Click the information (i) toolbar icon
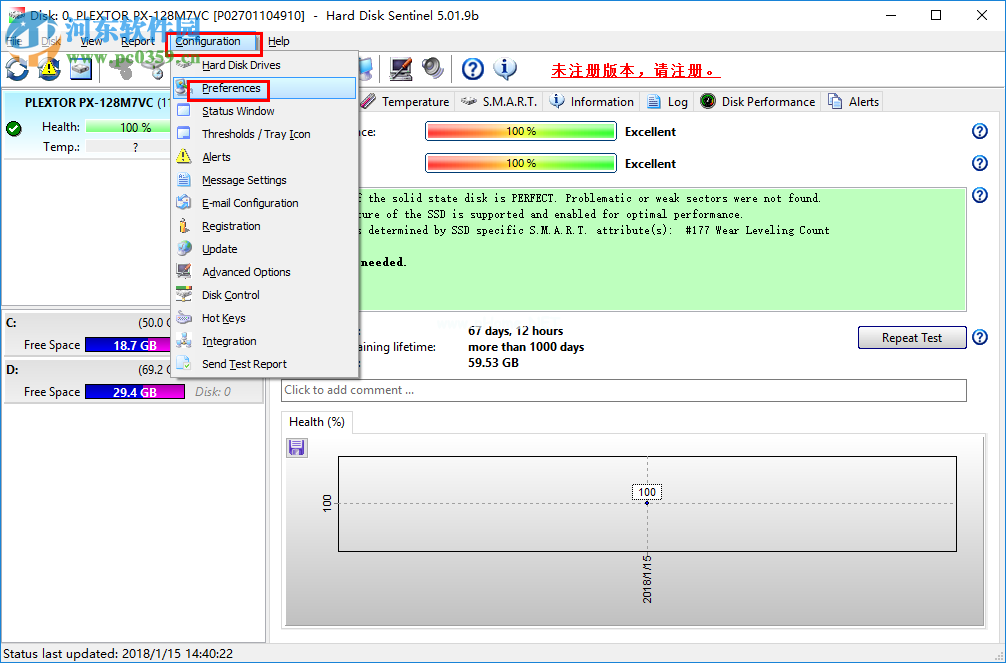The image size is (1006, 663). tap(506, 69)
